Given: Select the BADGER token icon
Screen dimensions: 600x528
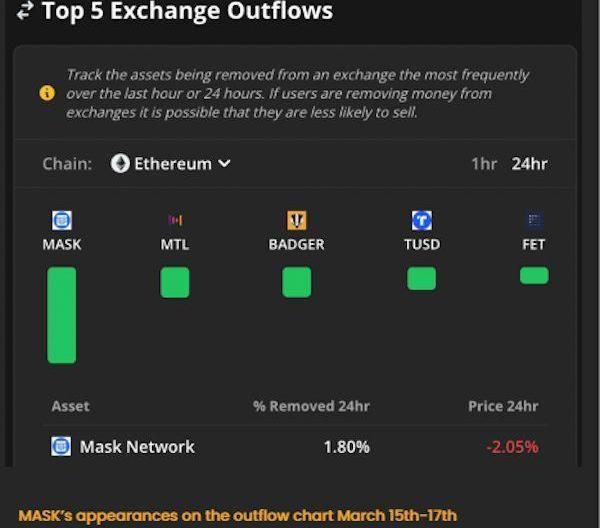Looking at the screenshot, I should [x=297, y=220].
